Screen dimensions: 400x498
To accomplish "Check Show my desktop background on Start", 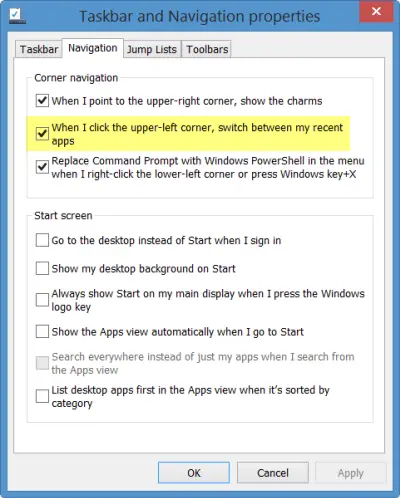I will [42, 268].
